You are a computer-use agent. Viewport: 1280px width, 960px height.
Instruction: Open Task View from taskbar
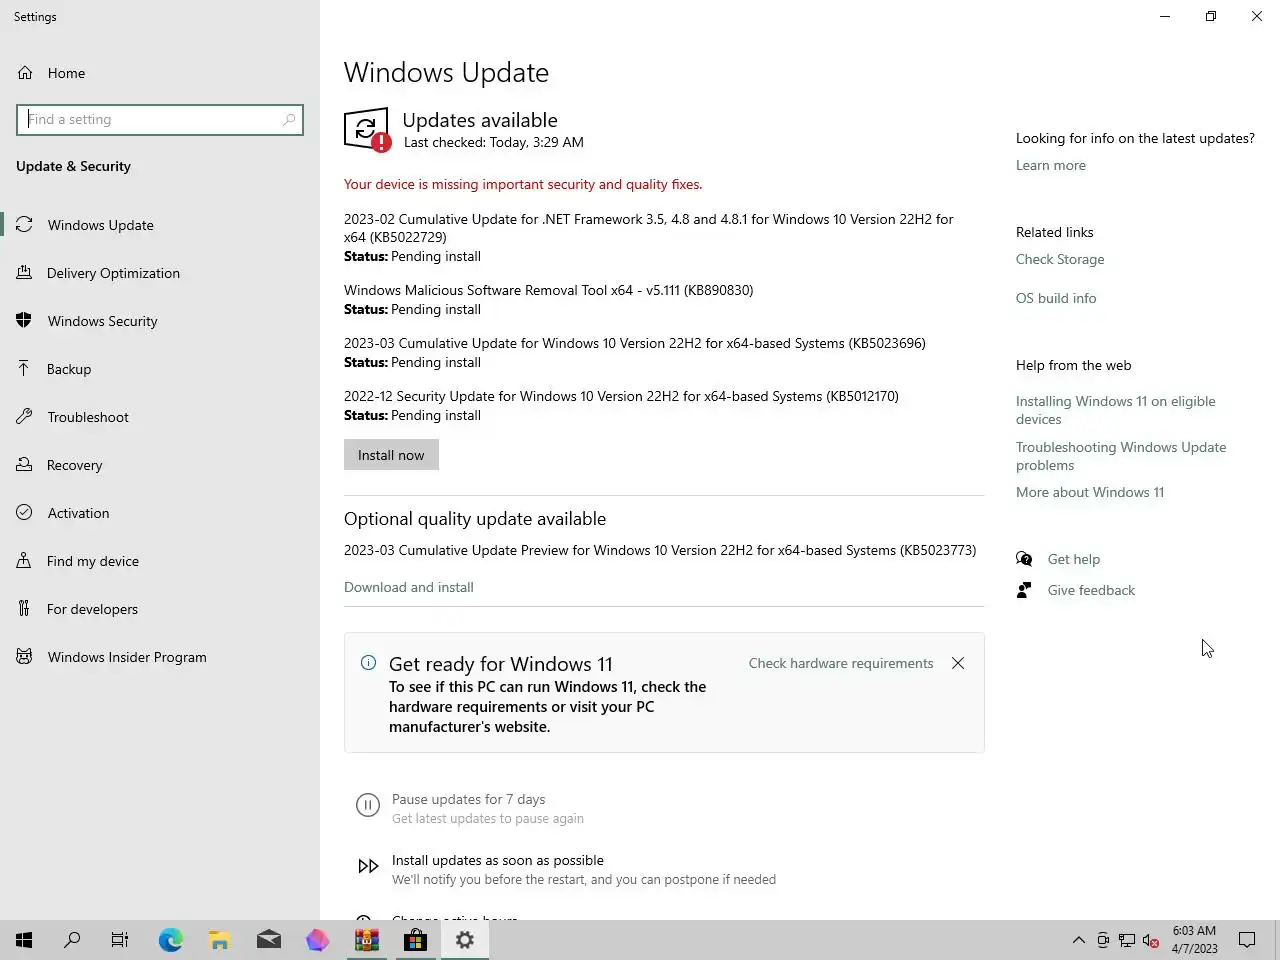(x=120, y=940)
